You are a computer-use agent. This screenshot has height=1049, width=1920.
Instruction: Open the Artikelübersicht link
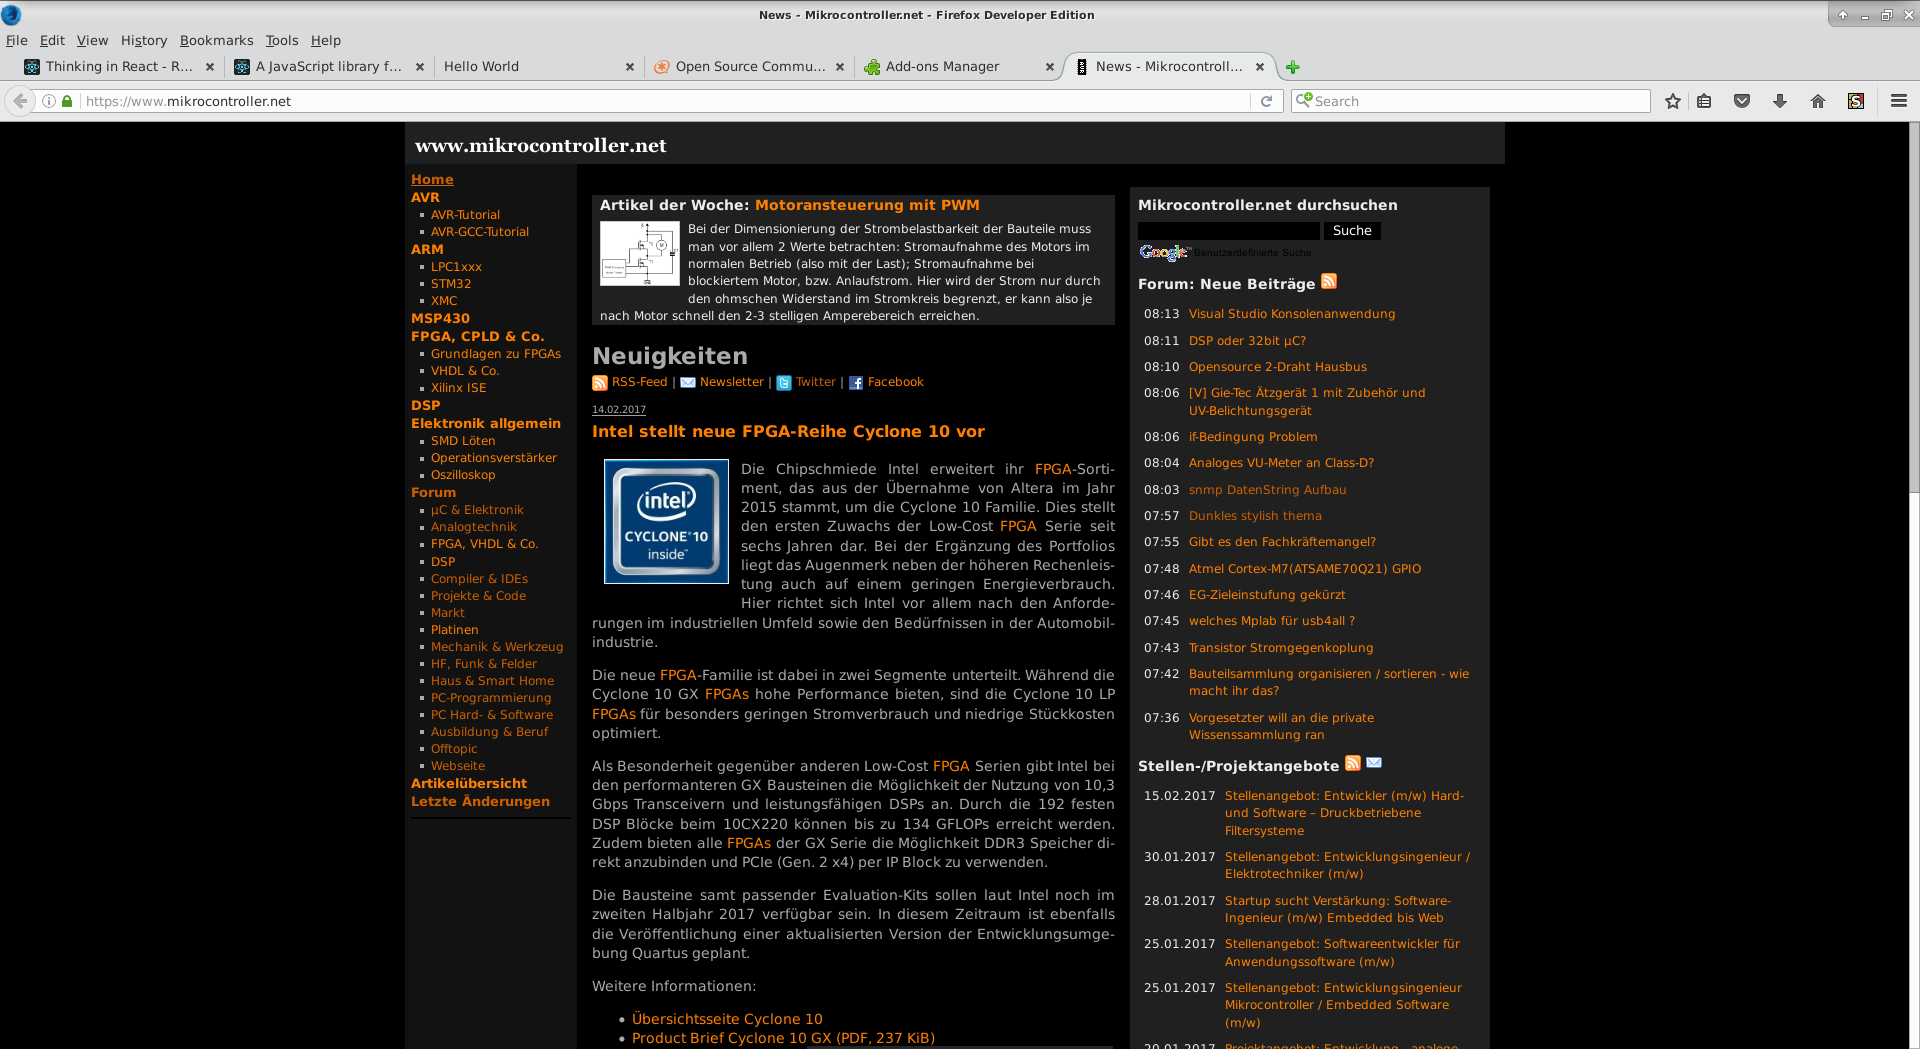[469, 784]
